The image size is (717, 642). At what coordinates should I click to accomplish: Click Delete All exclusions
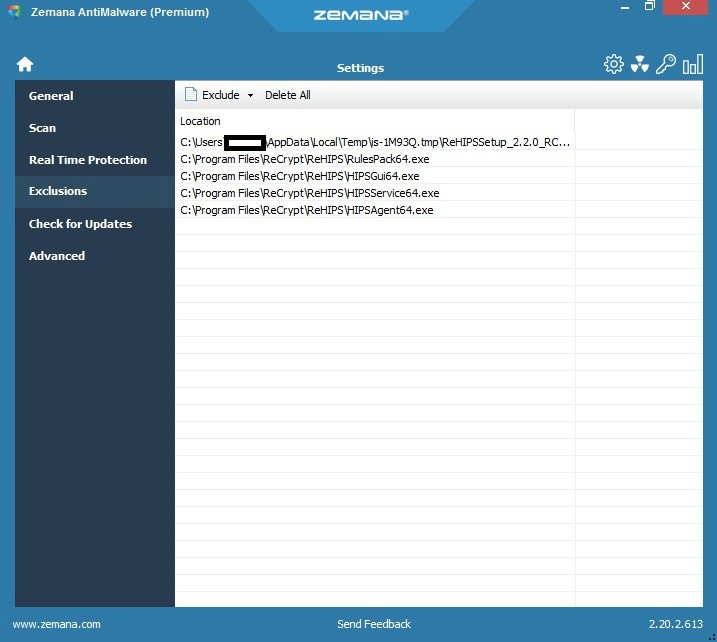pyautogui.click(x=288, y=95)
